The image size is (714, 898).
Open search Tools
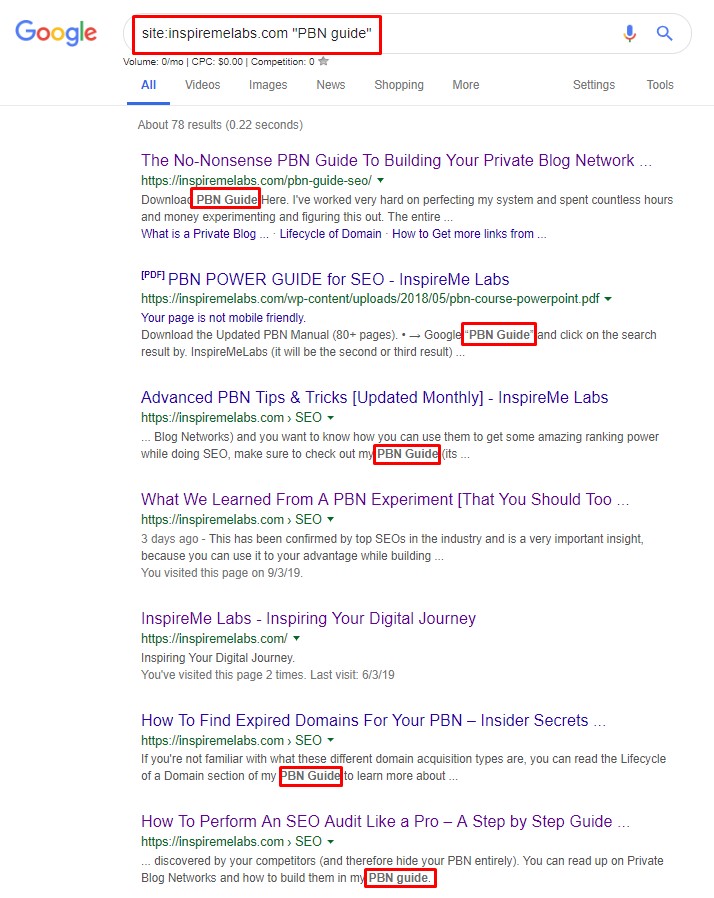[660, 85]
